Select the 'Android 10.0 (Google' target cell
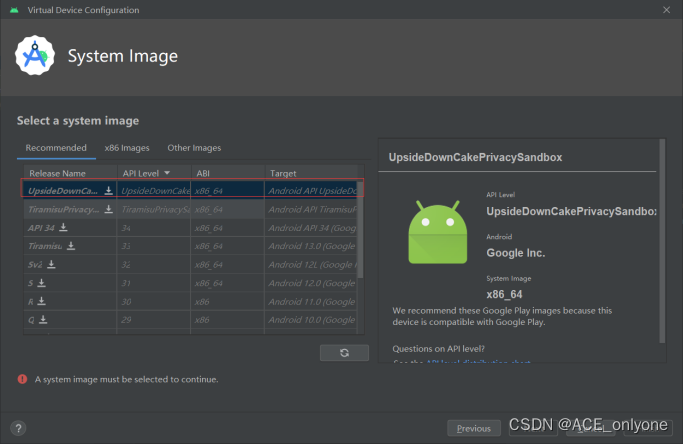The height and width of the screenshot is (444, 684). tap(311, 320)
